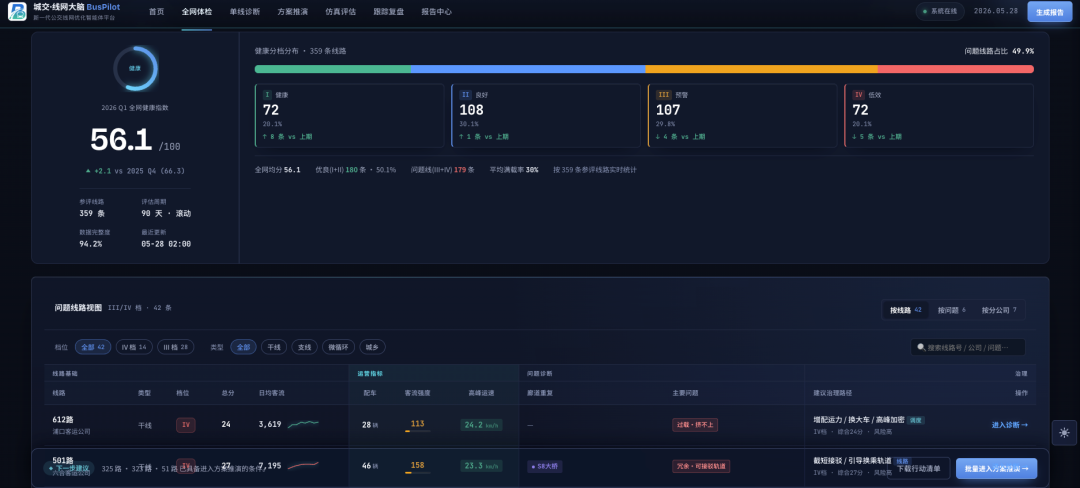Open 方案推演 in the top navigation
The height and width of the screenshot is (488, 1080).
(293, 12)
